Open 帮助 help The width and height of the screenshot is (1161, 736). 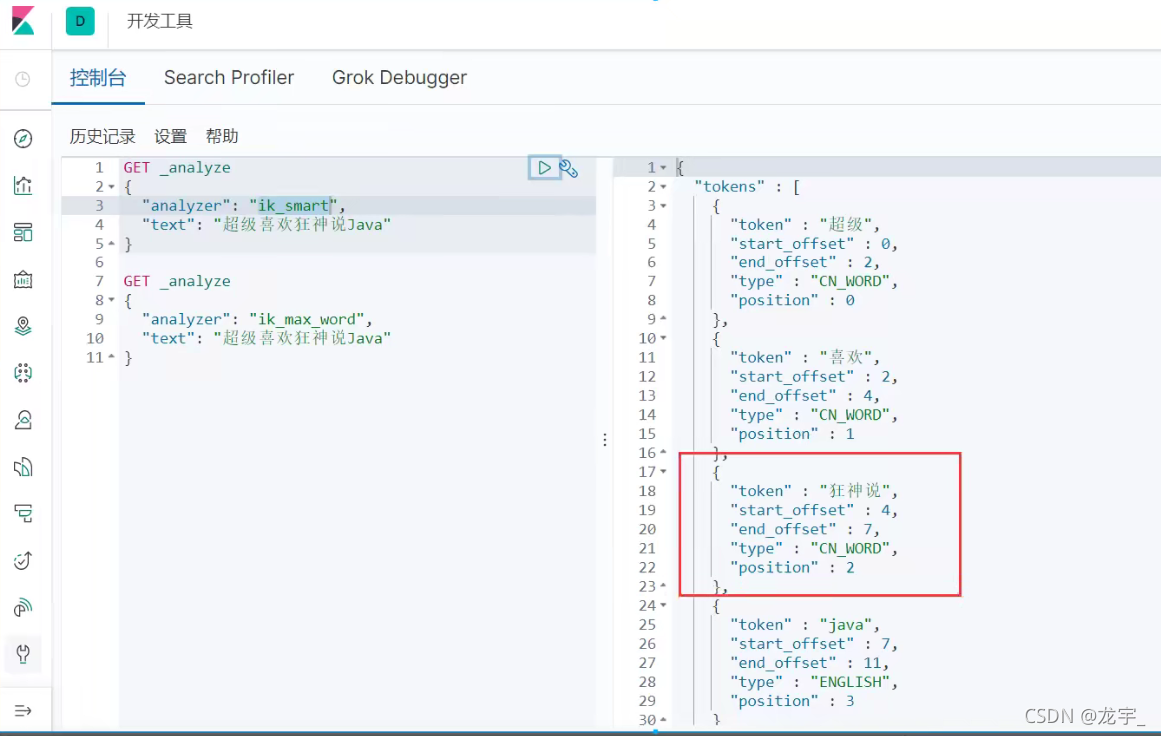coord(221,136)
